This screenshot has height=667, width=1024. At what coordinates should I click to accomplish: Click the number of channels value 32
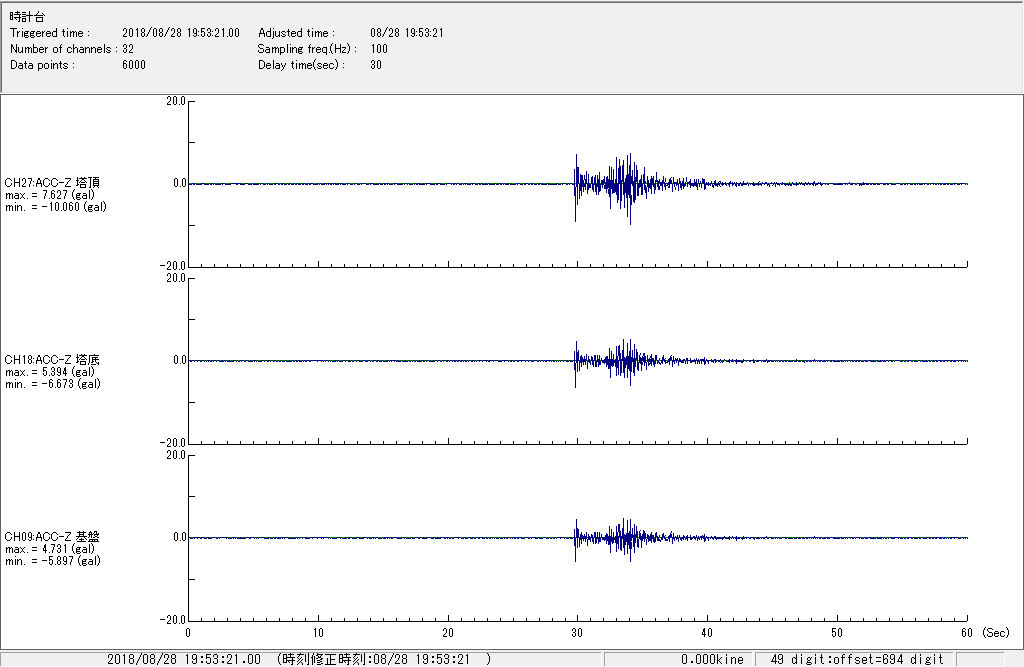(128, 49)
